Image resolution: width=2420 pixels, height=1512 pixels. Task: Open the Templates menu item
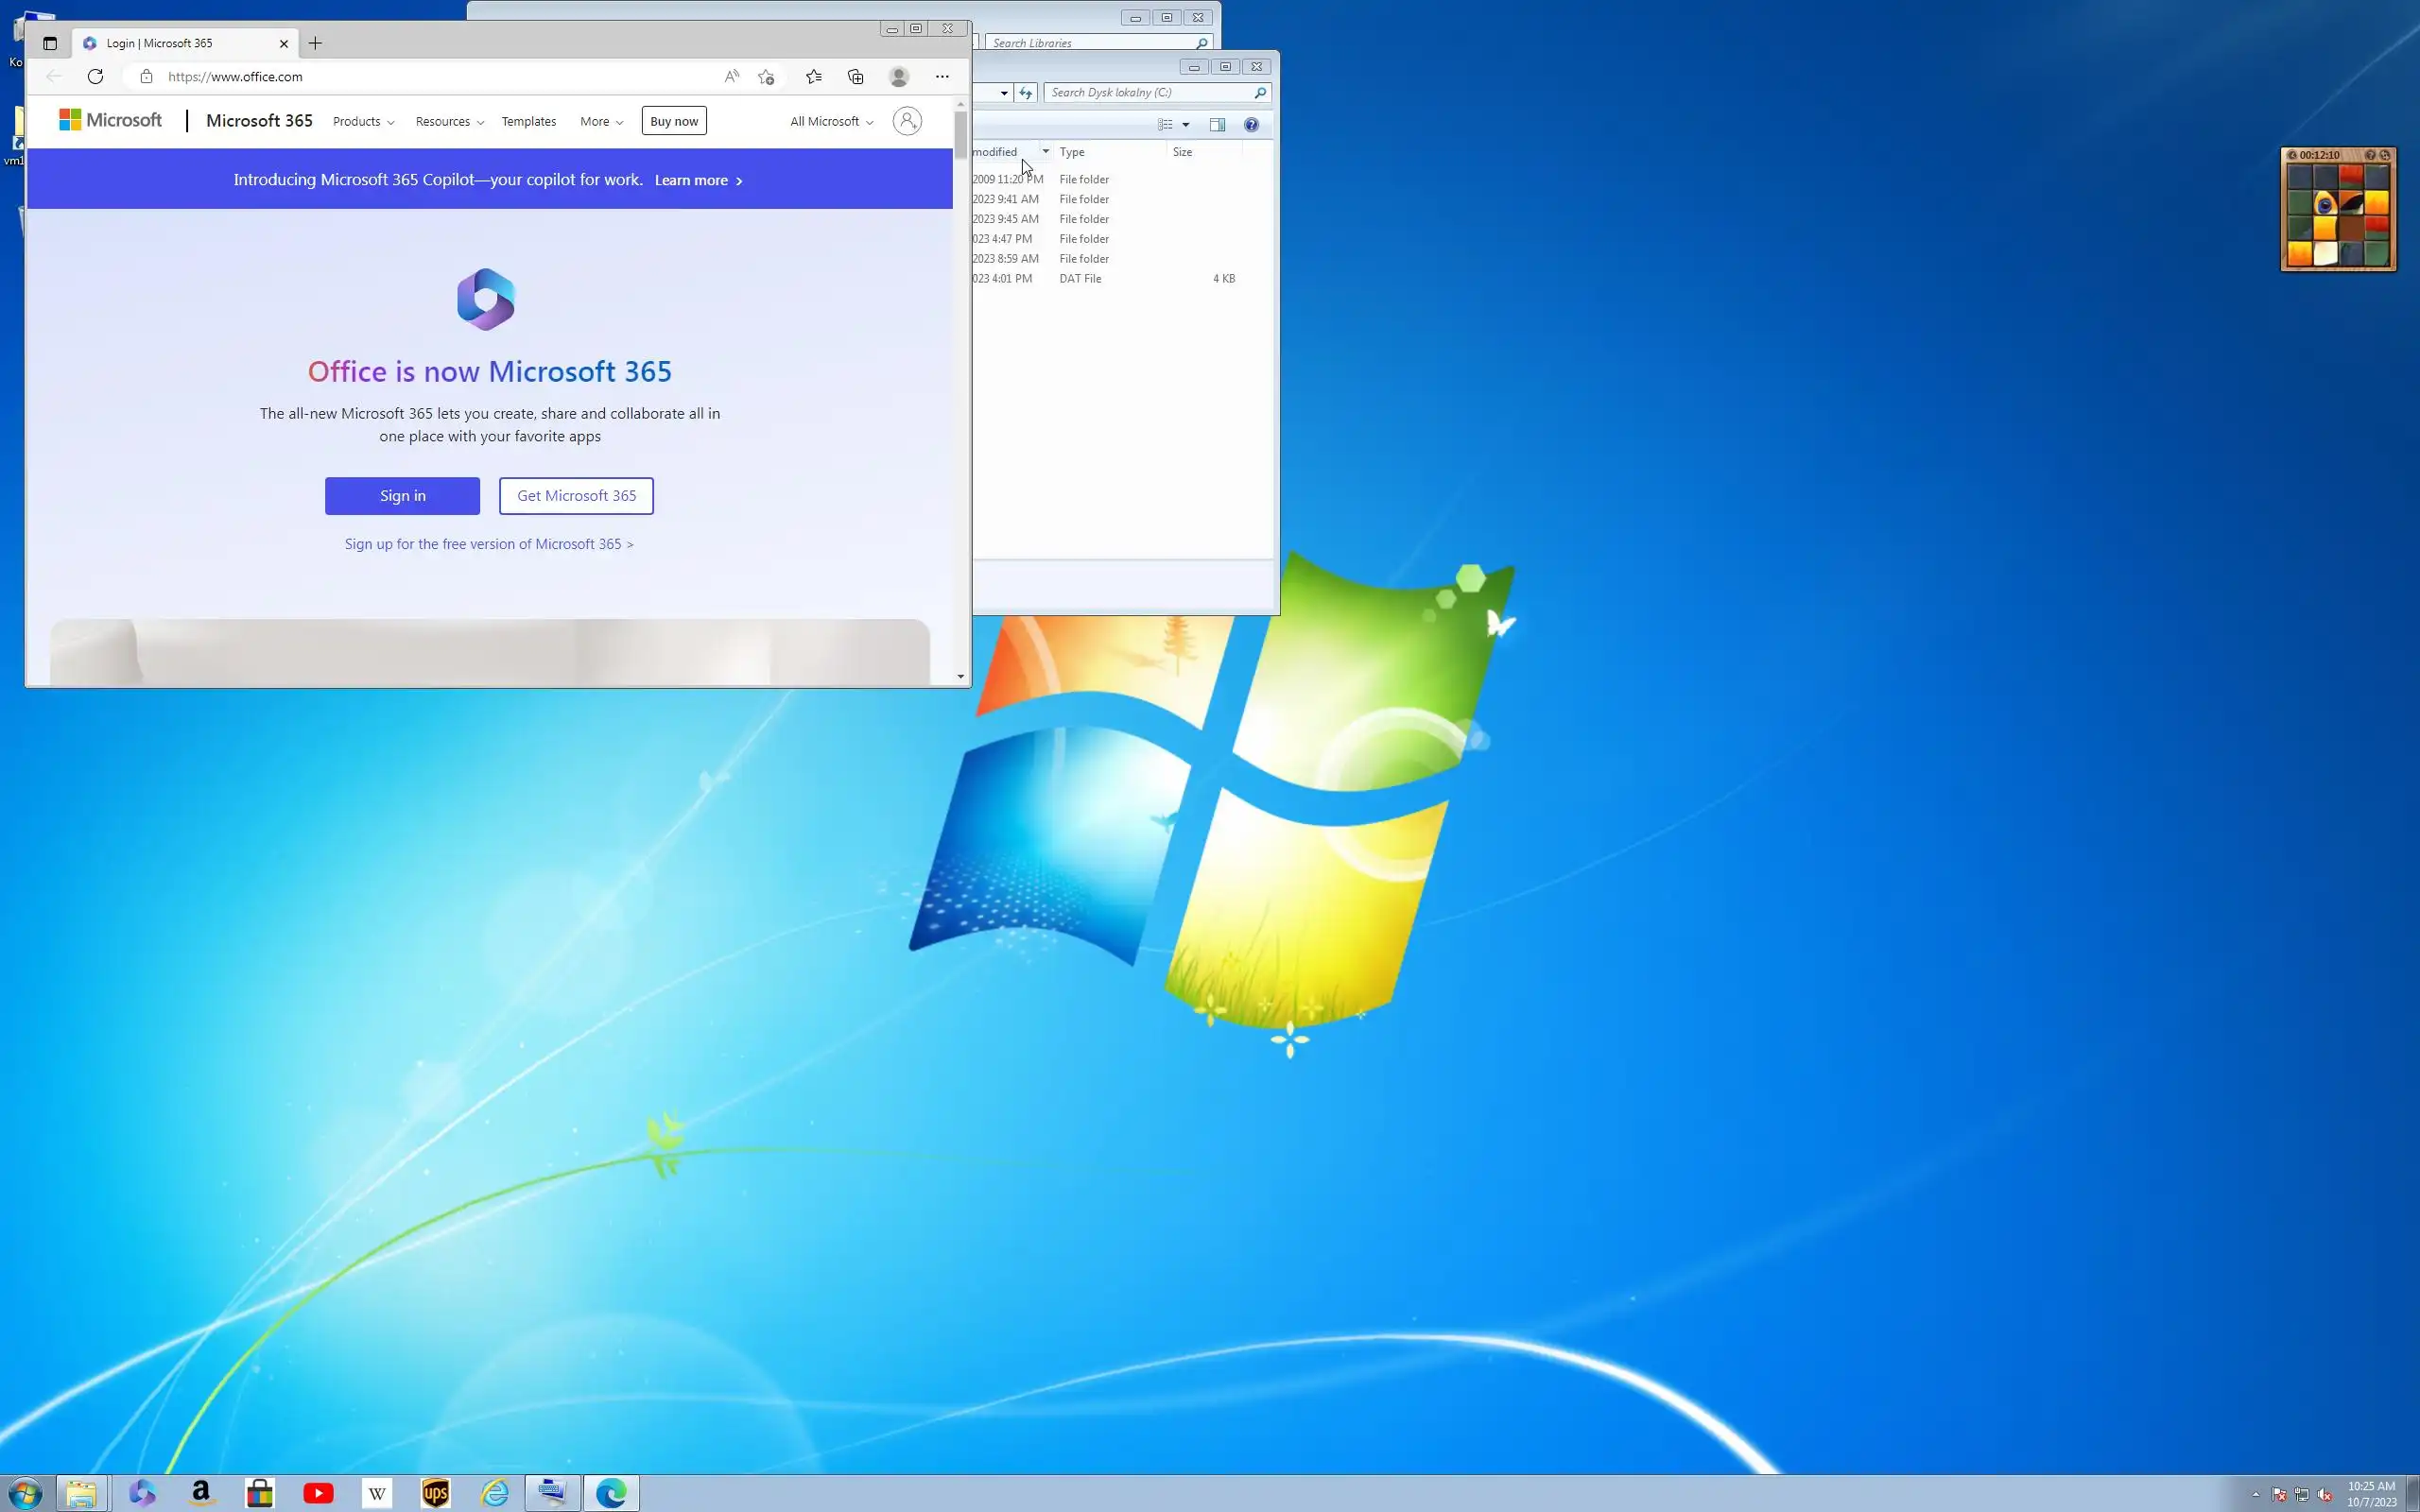click(x=528, y=121)
